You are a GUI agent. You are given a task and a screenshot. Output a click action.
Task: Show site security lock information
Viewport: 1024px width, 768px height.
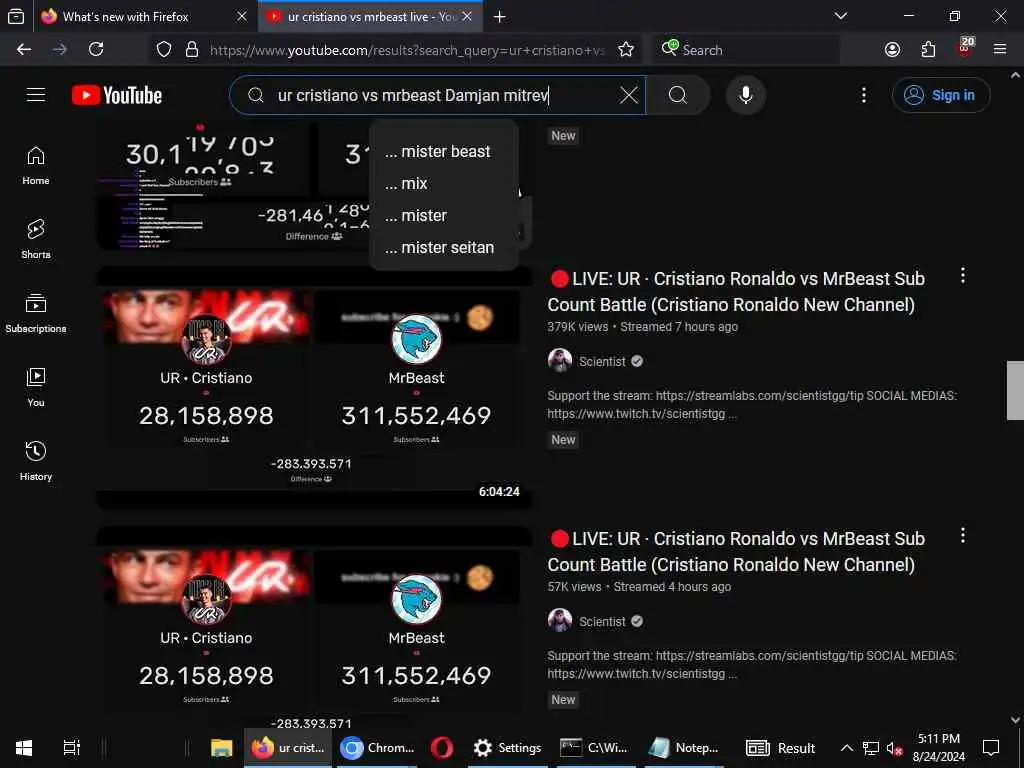click(192, 50)
